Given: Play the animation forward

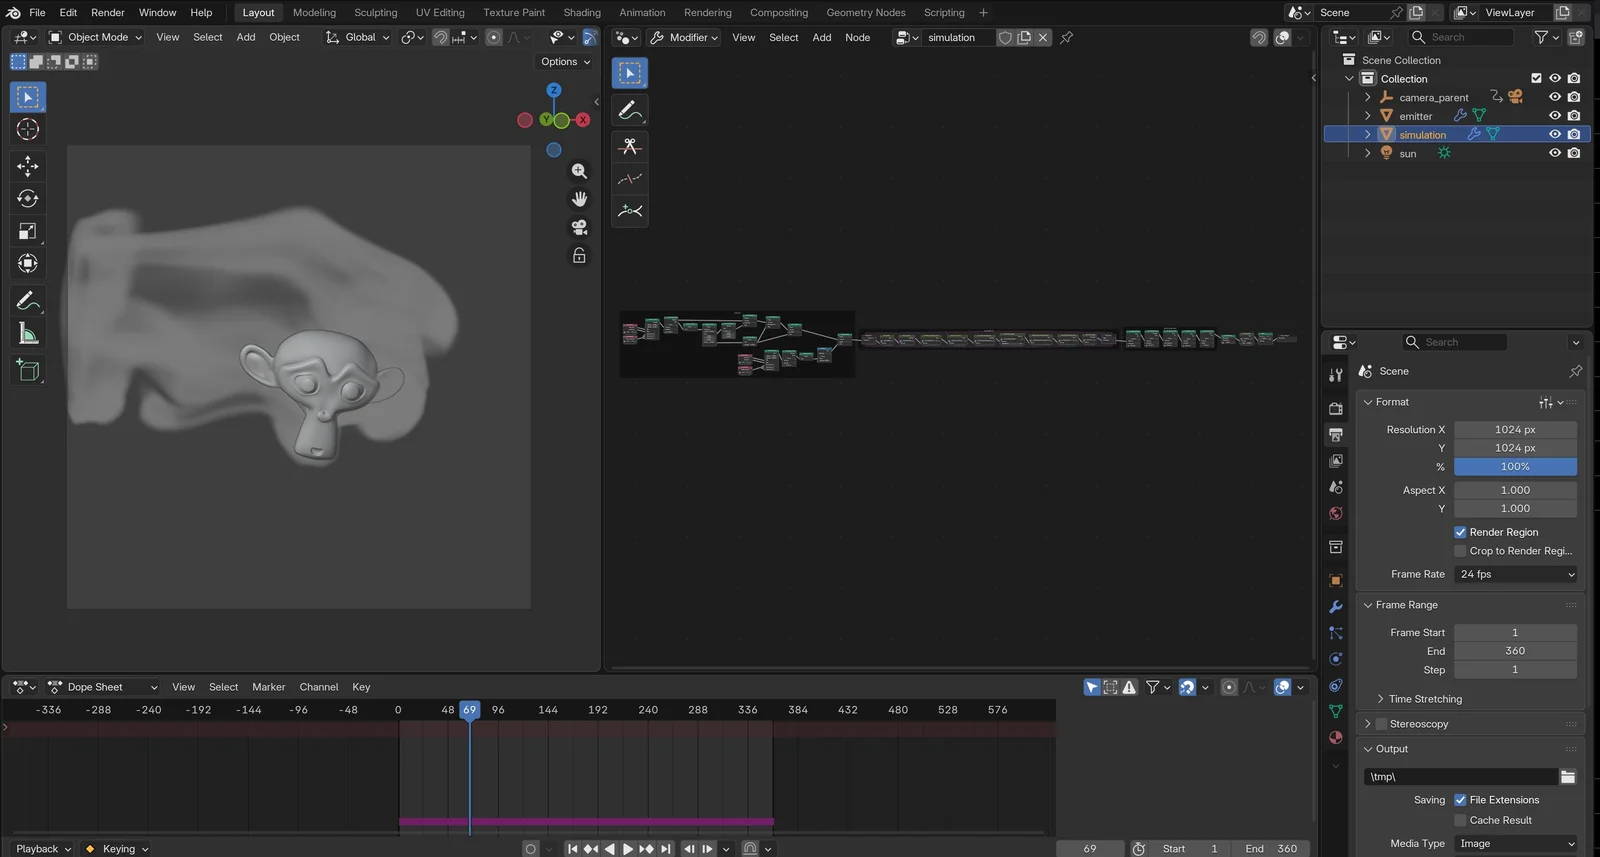Looking at the screenshot, I should tap(628, 849).
